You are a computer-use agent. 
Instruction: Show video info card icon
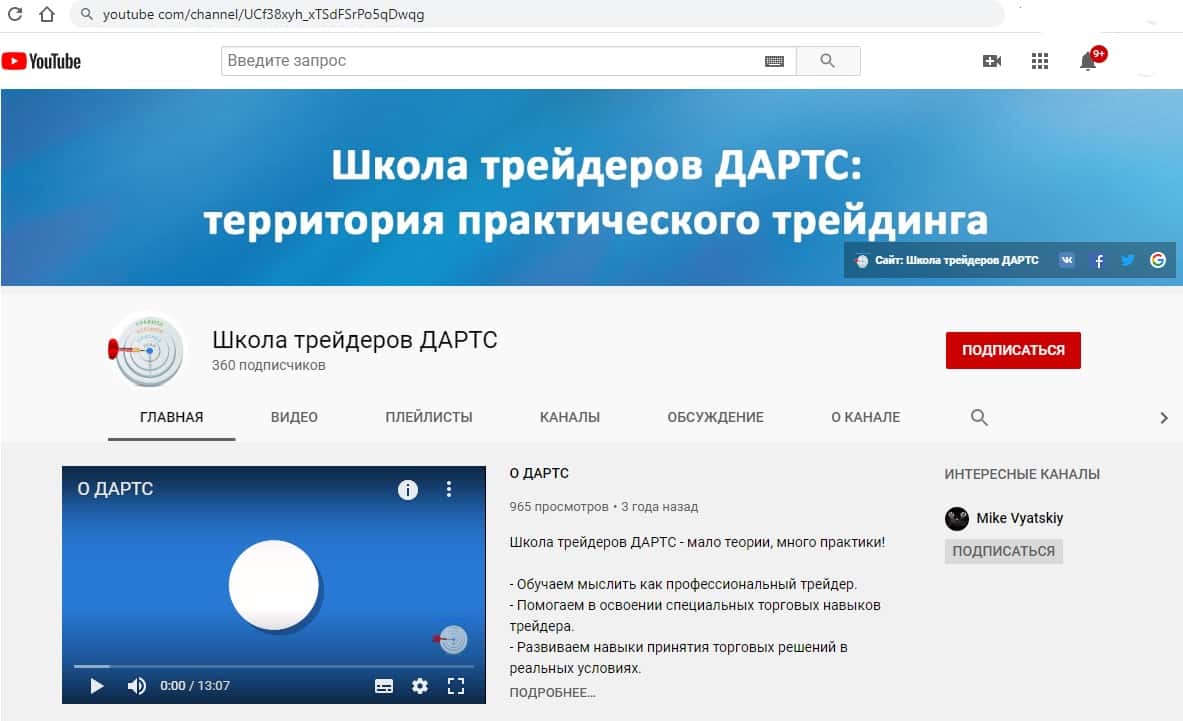coord(407,490)
